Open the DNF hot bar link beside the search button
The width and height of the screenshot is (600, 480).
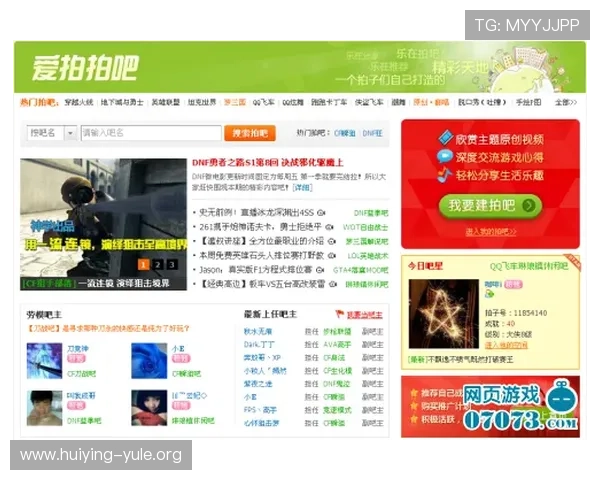click(372, 133)
